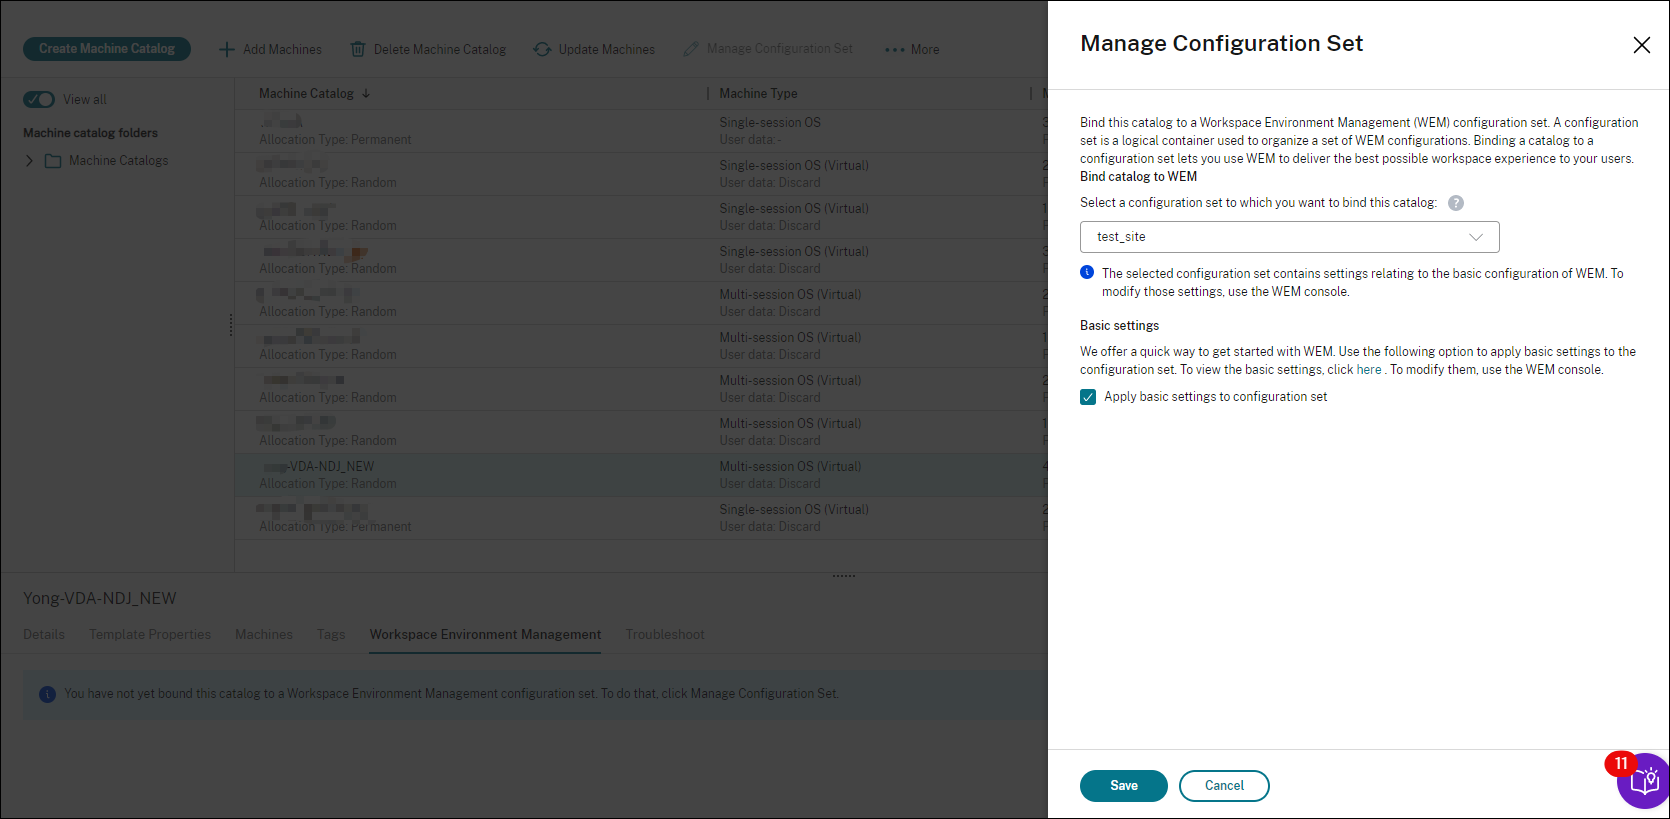Image resolution: width=1670 pixels, height=819 pixels.
Task: Open the Template Properties tab
Action: [150, 634]
